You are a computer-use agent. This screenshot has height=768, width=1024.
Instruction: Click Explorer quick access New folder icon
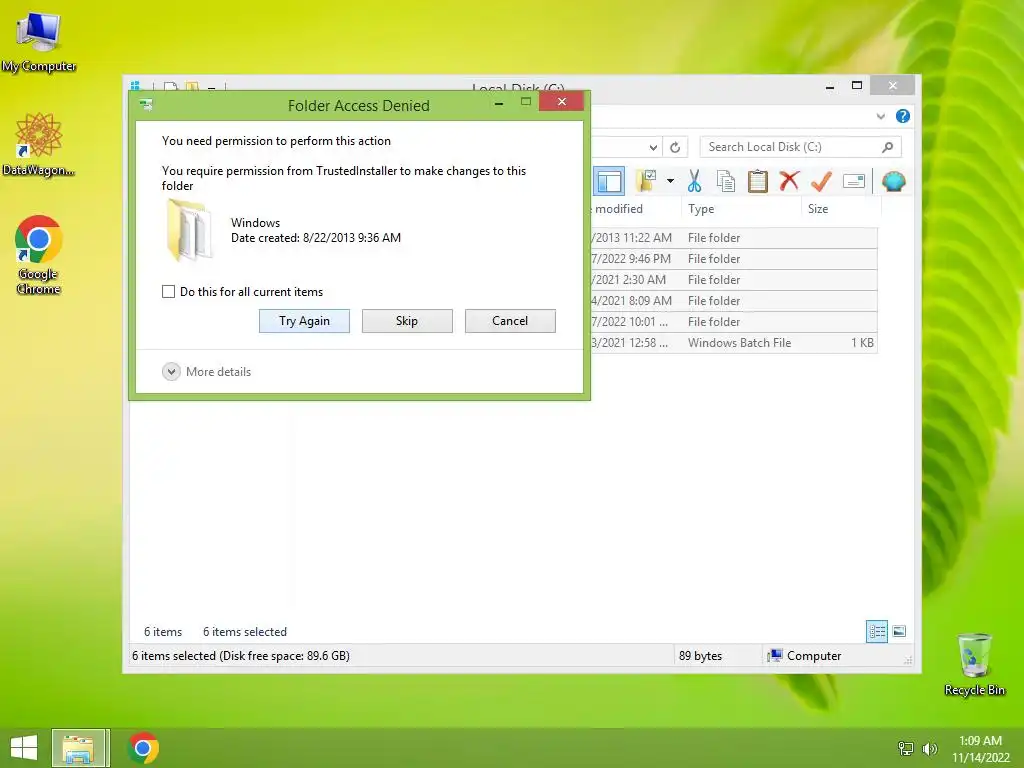pos(192,87)
